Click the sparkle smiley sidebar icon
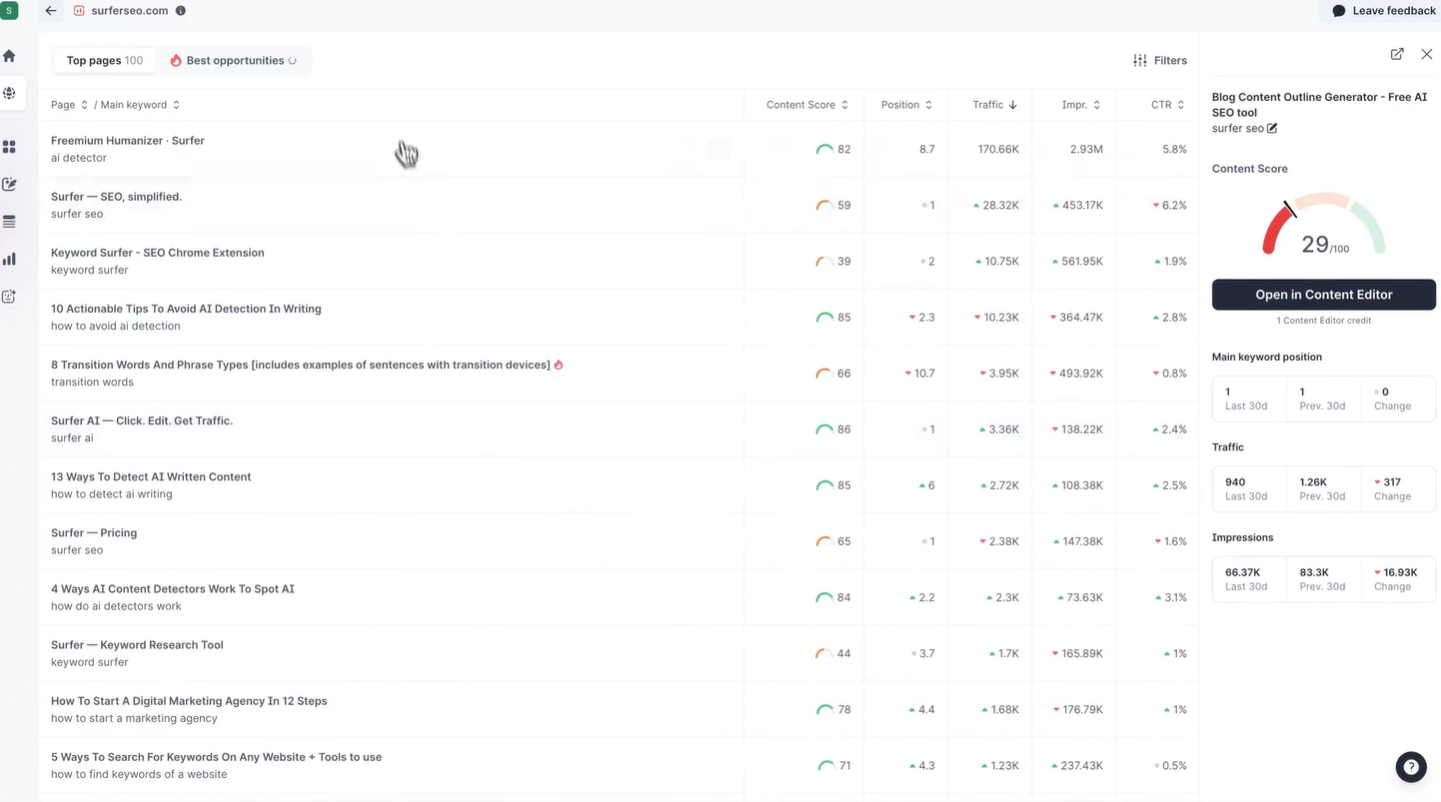 (9, 296)
